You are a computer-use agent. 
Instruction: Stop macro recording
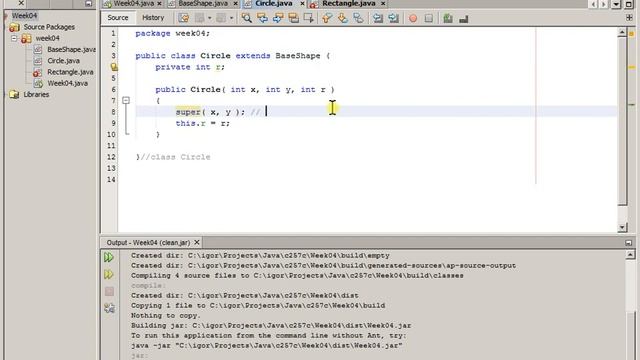pyautogui.click(x=429, y=18)
